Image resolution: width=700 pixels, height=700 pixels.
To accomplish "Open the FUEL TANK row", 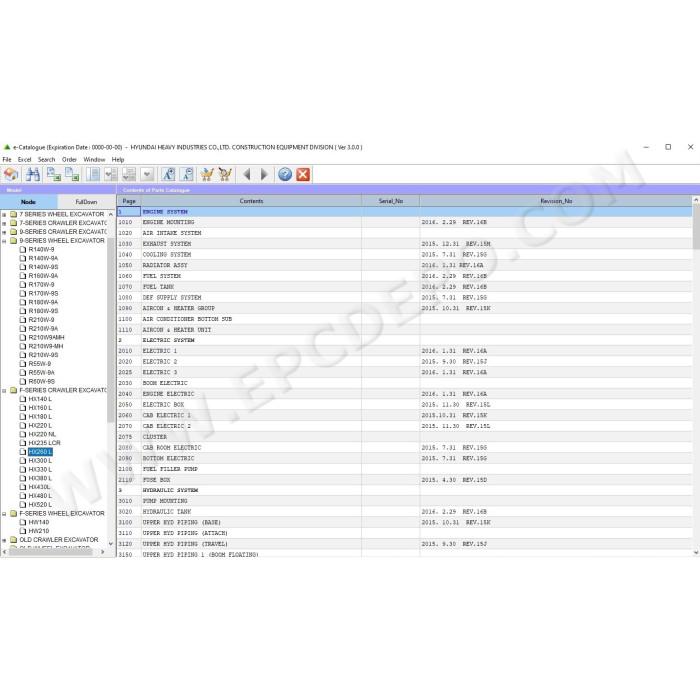I will point(404,287).
